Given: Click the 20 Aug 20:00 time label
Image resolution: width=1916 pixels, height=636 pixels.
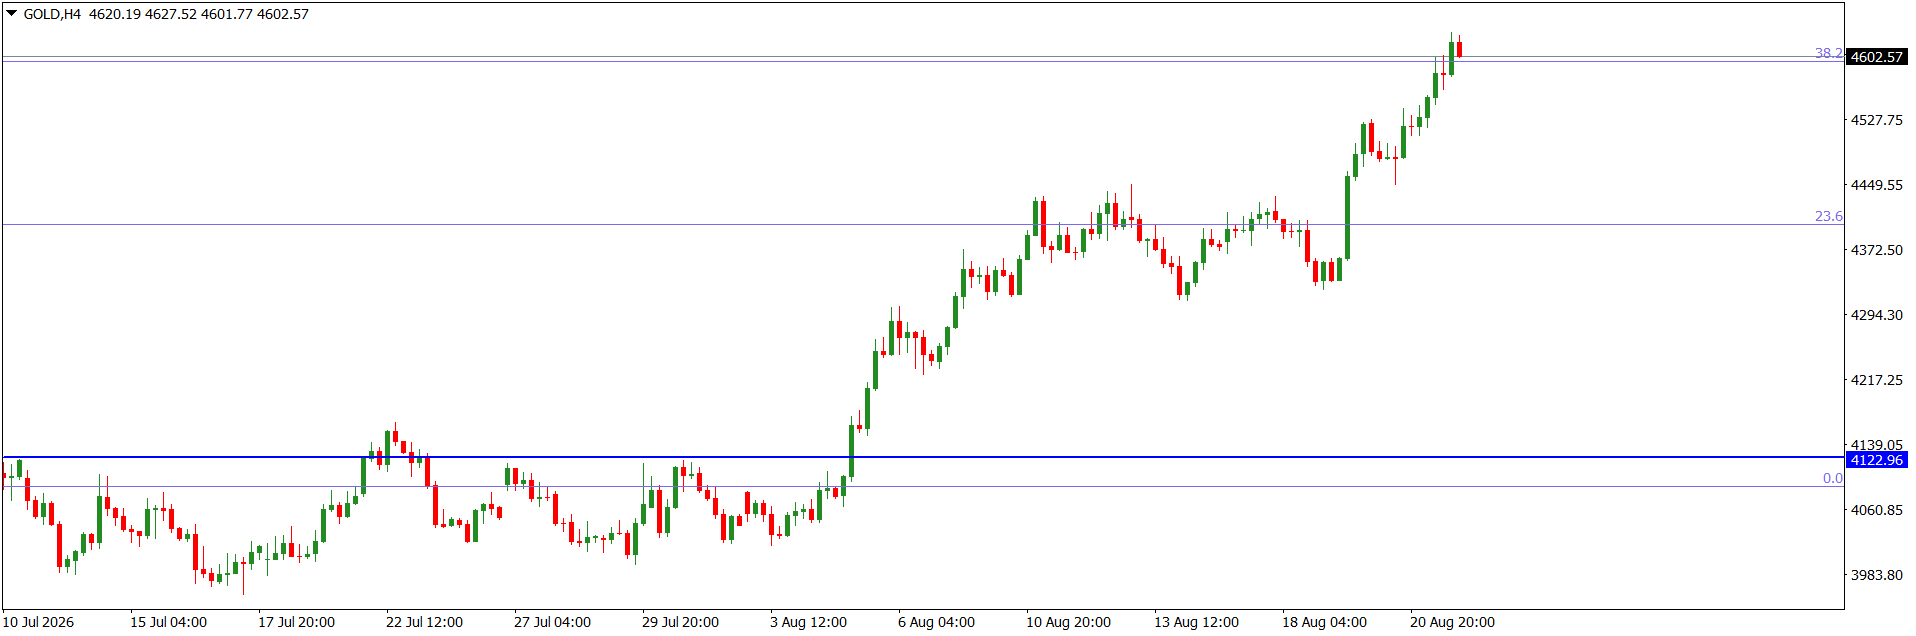Looking at the screenshot, I should click(1452, 622).
